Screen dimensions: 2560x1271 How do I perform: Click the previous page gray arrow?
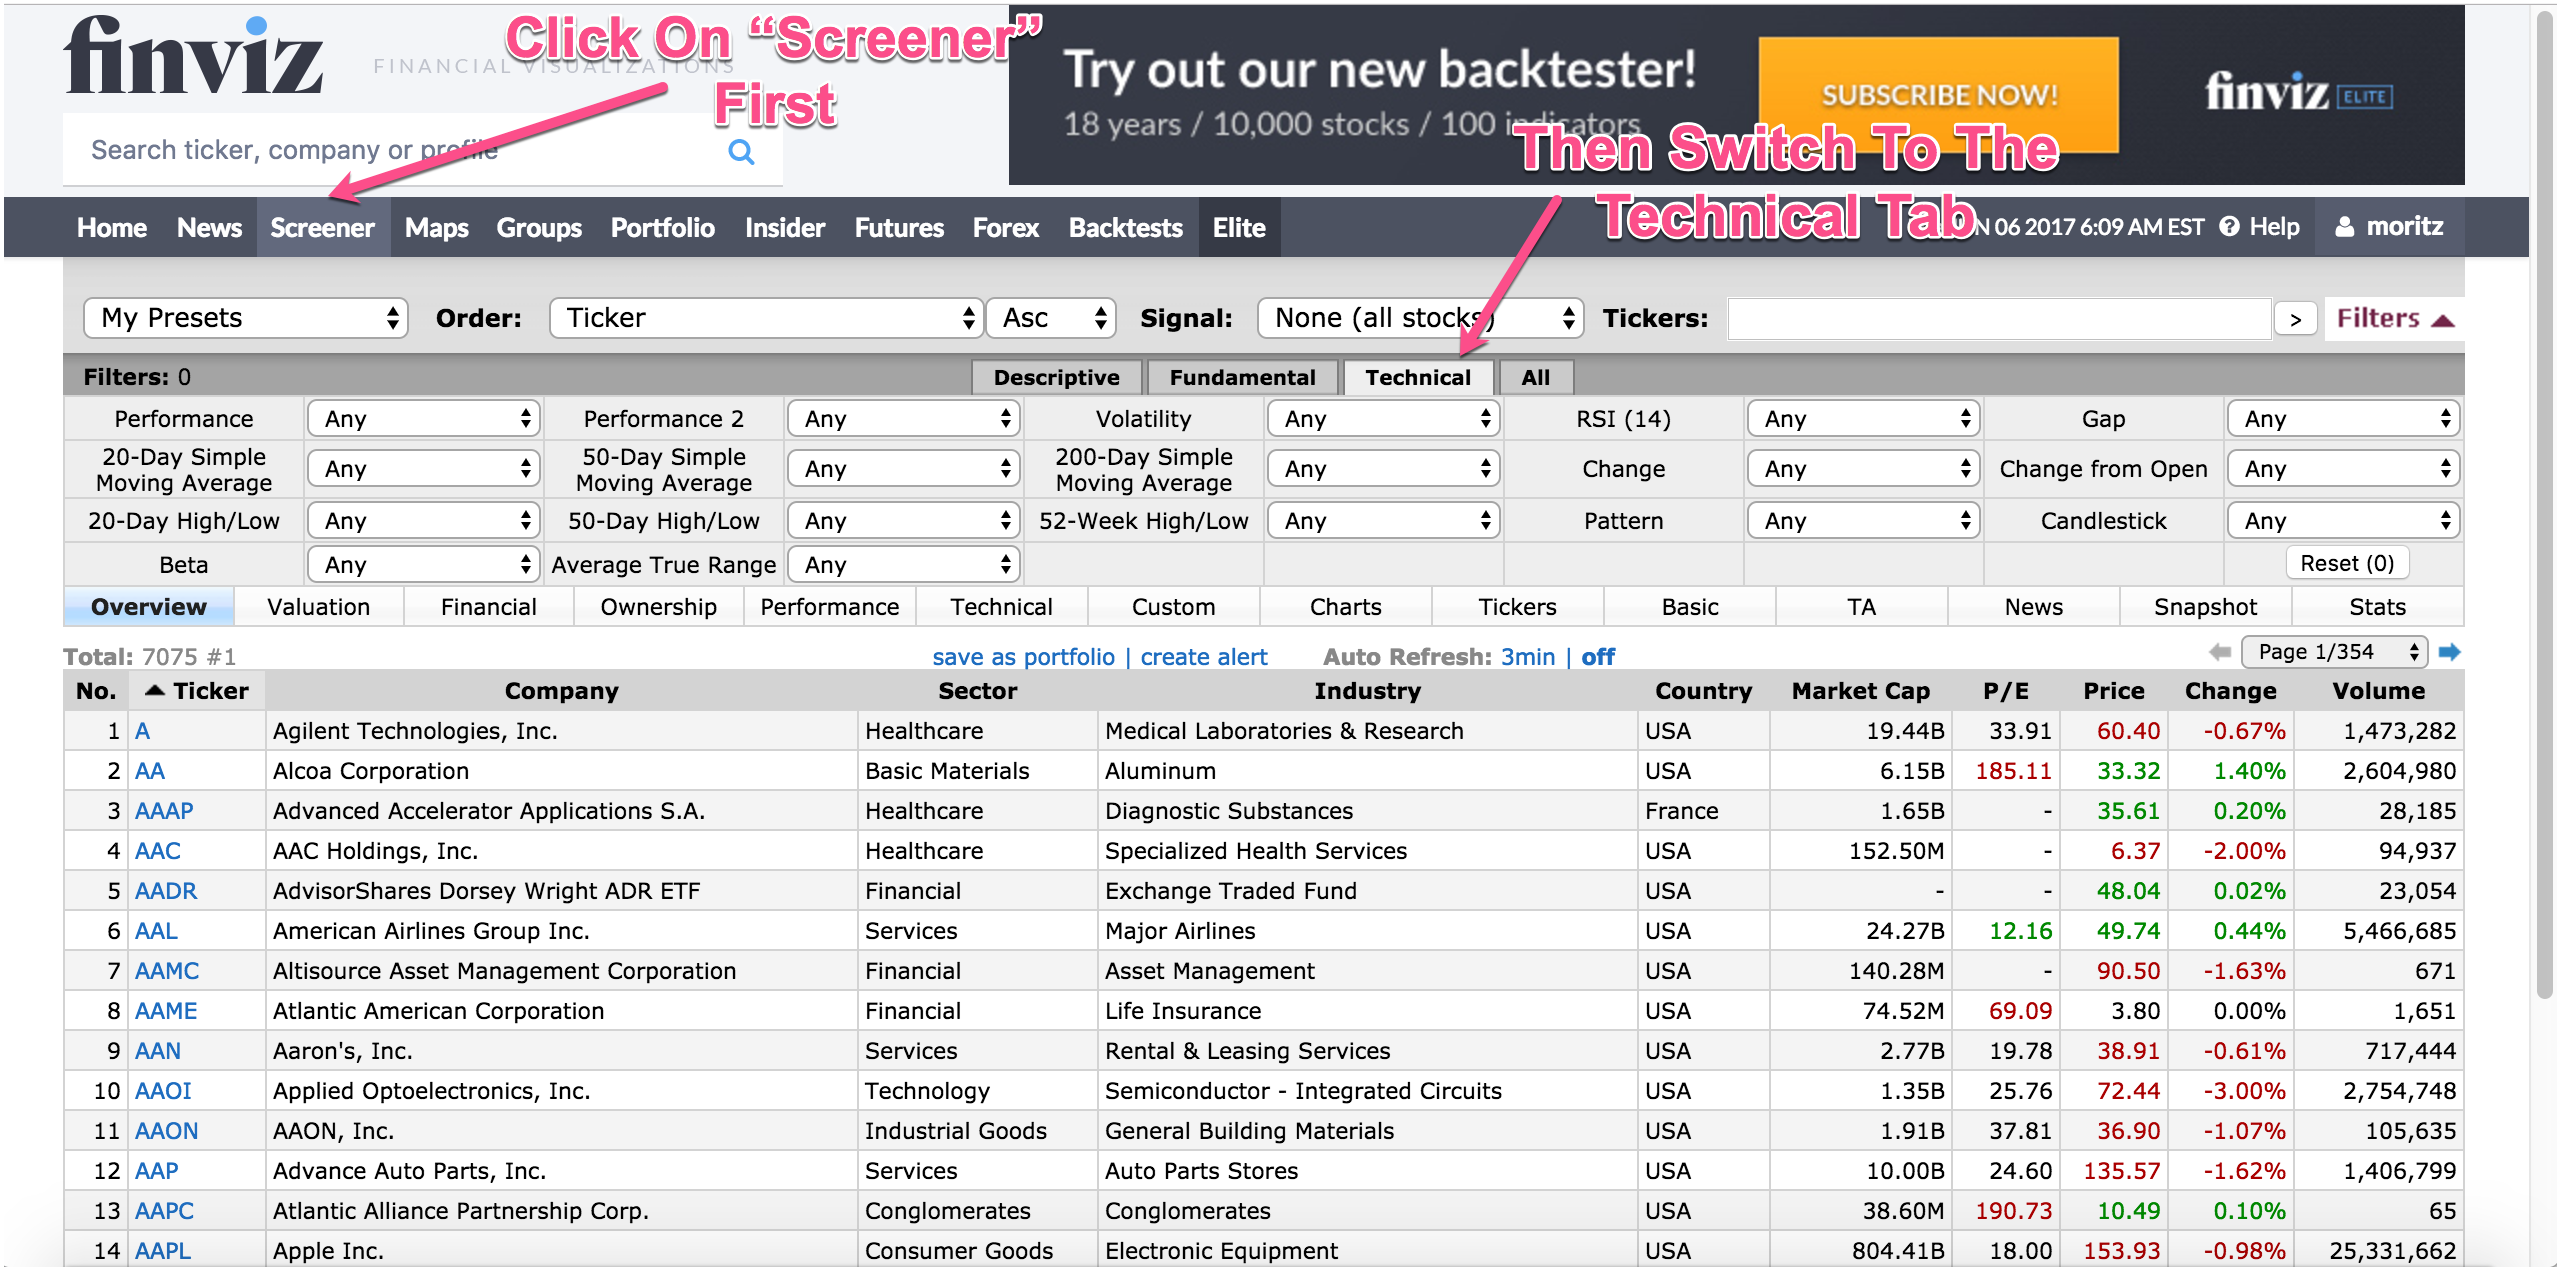(x=2220, y=653)
